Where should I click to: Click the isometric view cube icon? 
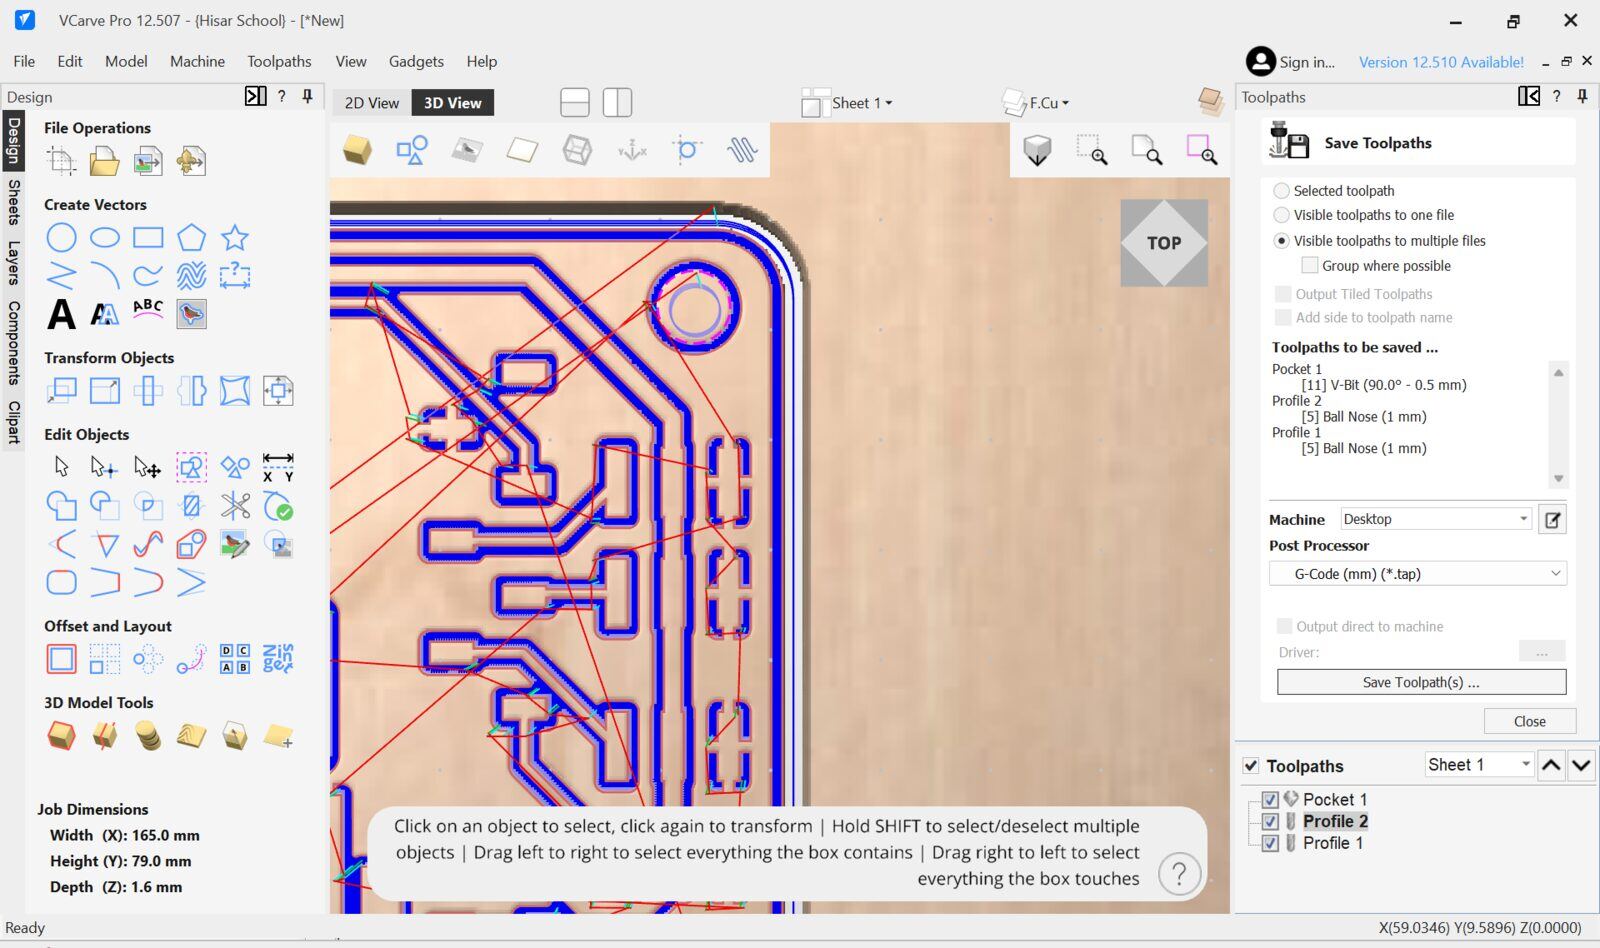coord(1037,150)
